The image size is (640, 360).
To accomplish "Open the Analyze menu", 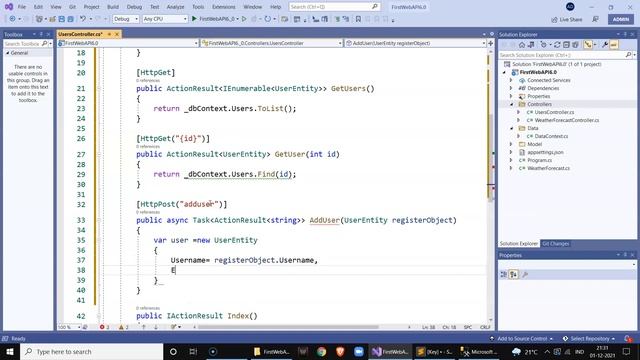I will pyautogui.click(x=176, y=7).
